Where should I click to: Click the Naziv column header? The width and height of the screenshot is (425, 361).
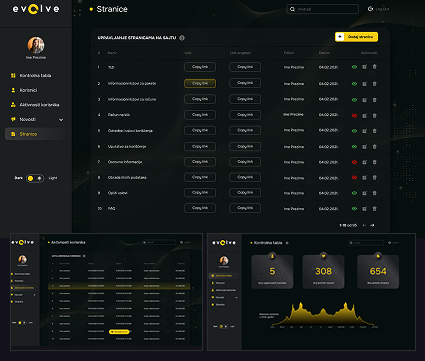(112, 53)
